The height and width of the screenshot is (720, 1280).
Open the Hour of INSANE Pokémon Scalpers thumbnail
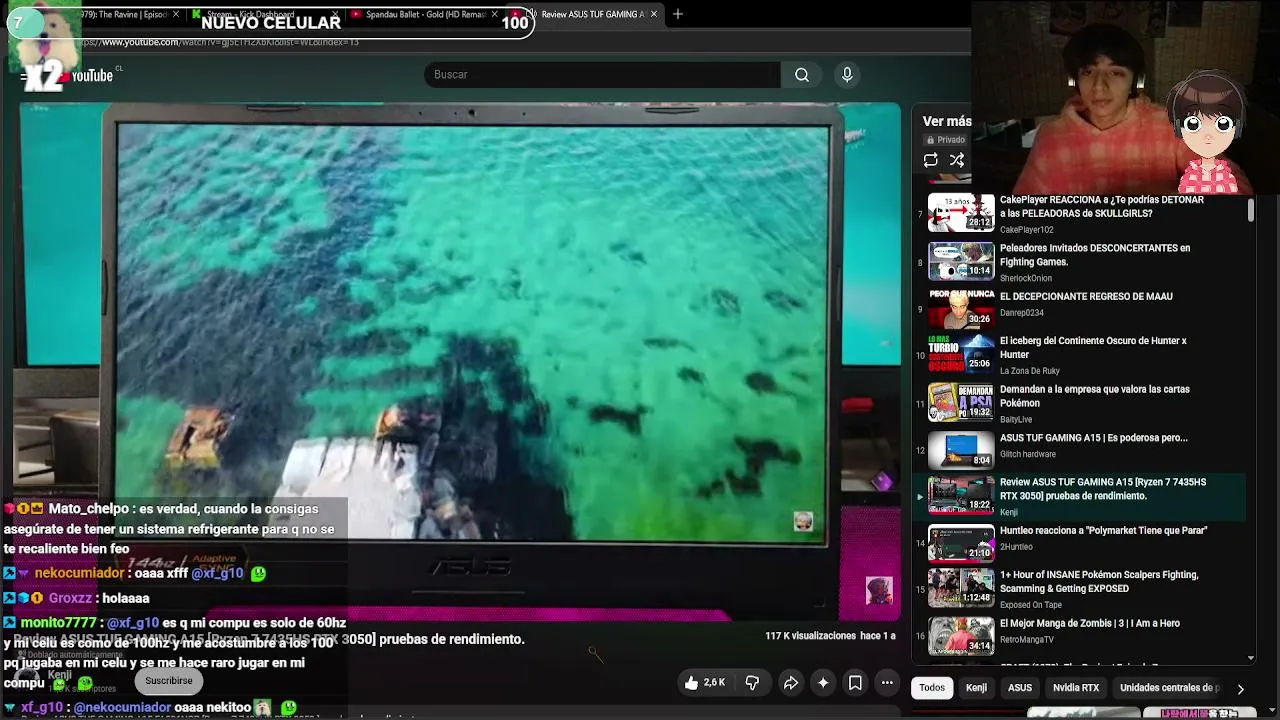(x=961, y=588)
